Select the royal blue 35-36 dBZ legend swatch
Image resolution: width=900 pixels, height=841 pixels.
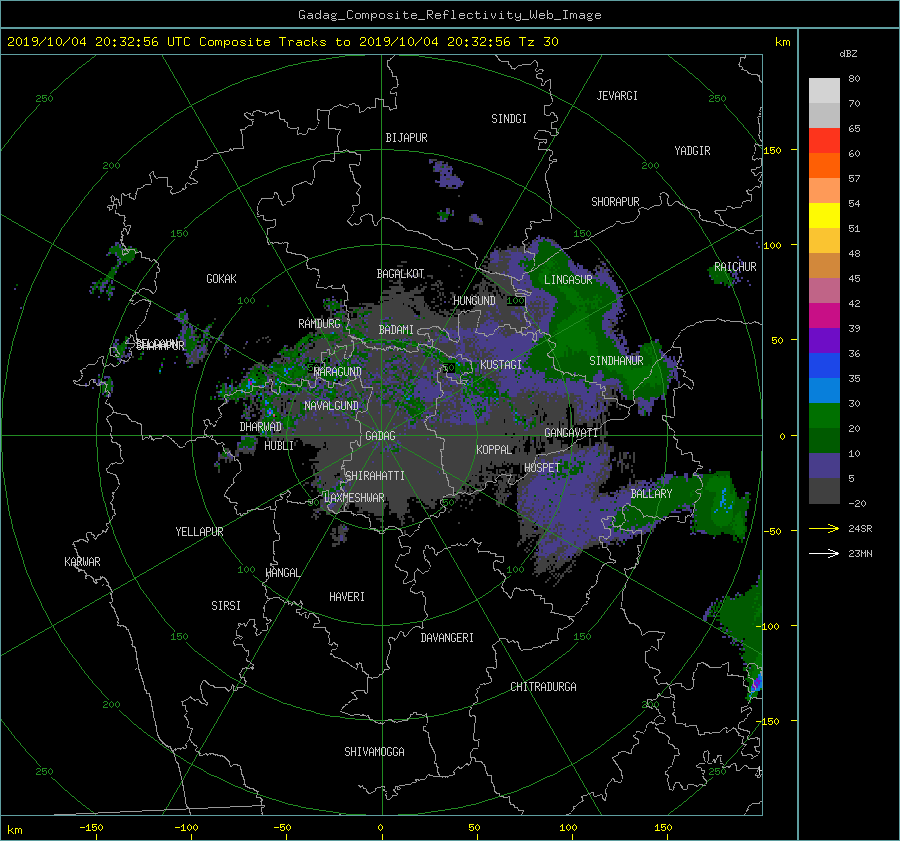click(x=824, y=366)
